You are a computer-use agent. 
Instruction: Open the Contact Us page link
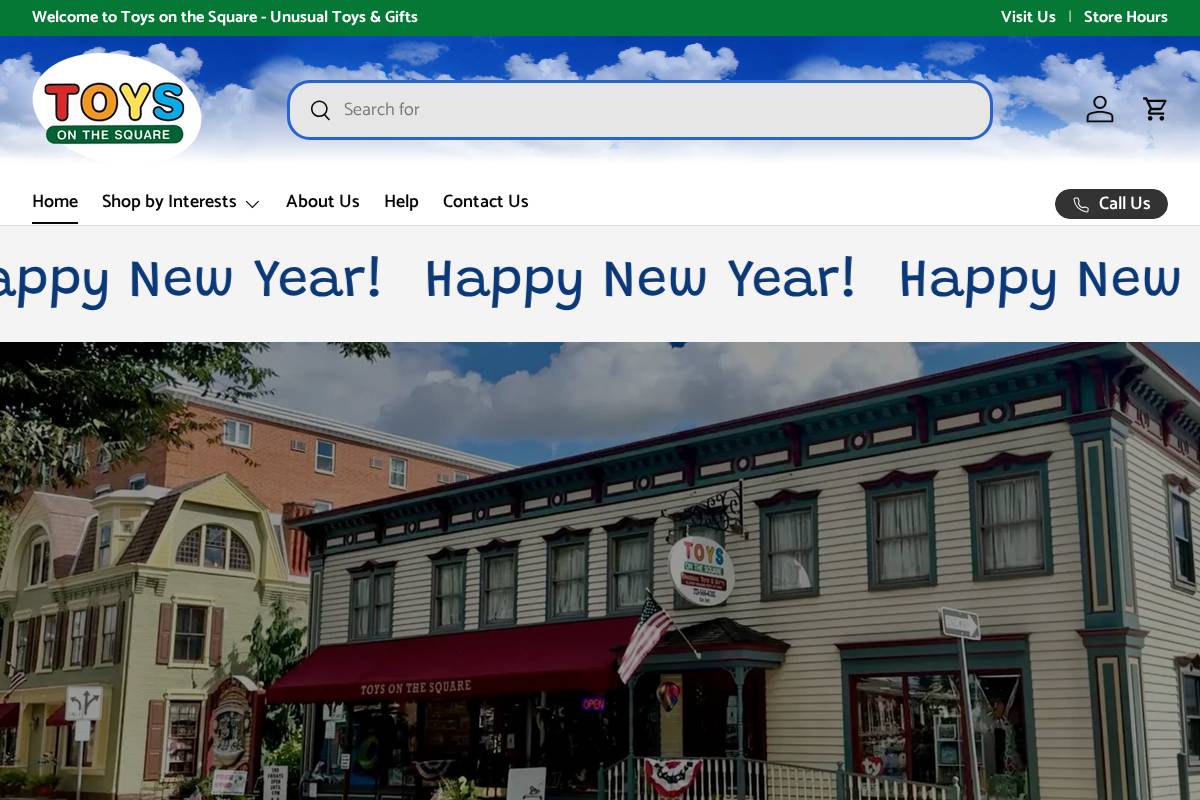coord(485,201)
